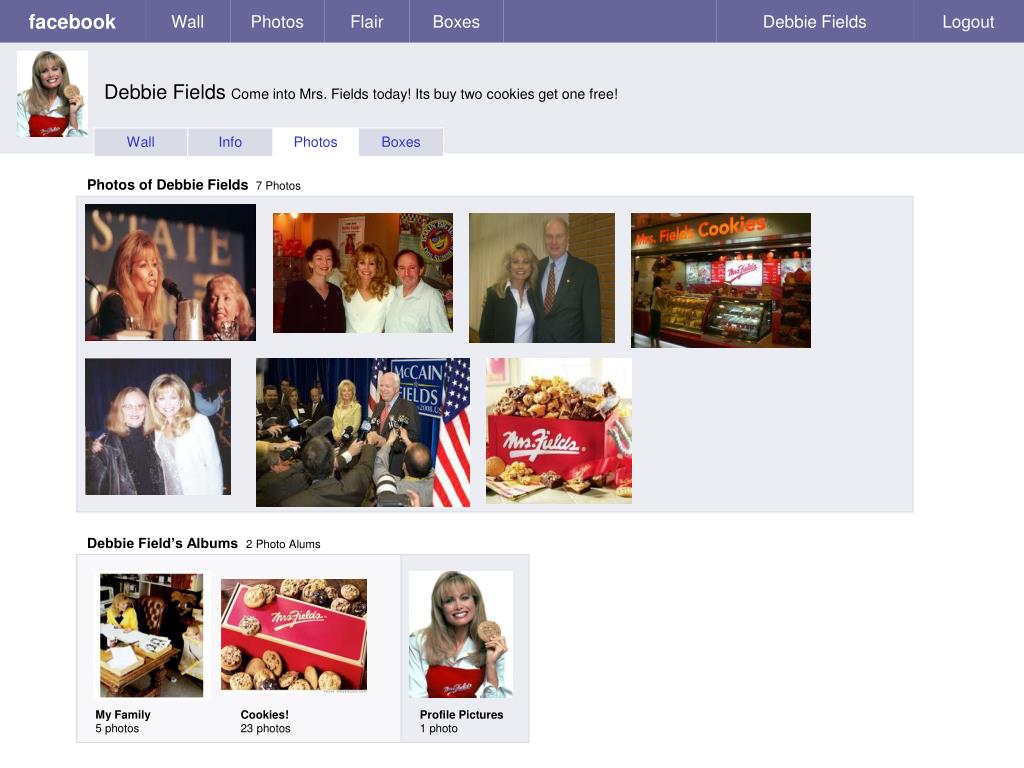Viewport: 1024px width, 768px height.
Task: Click the facebook logo in the top bar
Action: click(x=72, y=22)
